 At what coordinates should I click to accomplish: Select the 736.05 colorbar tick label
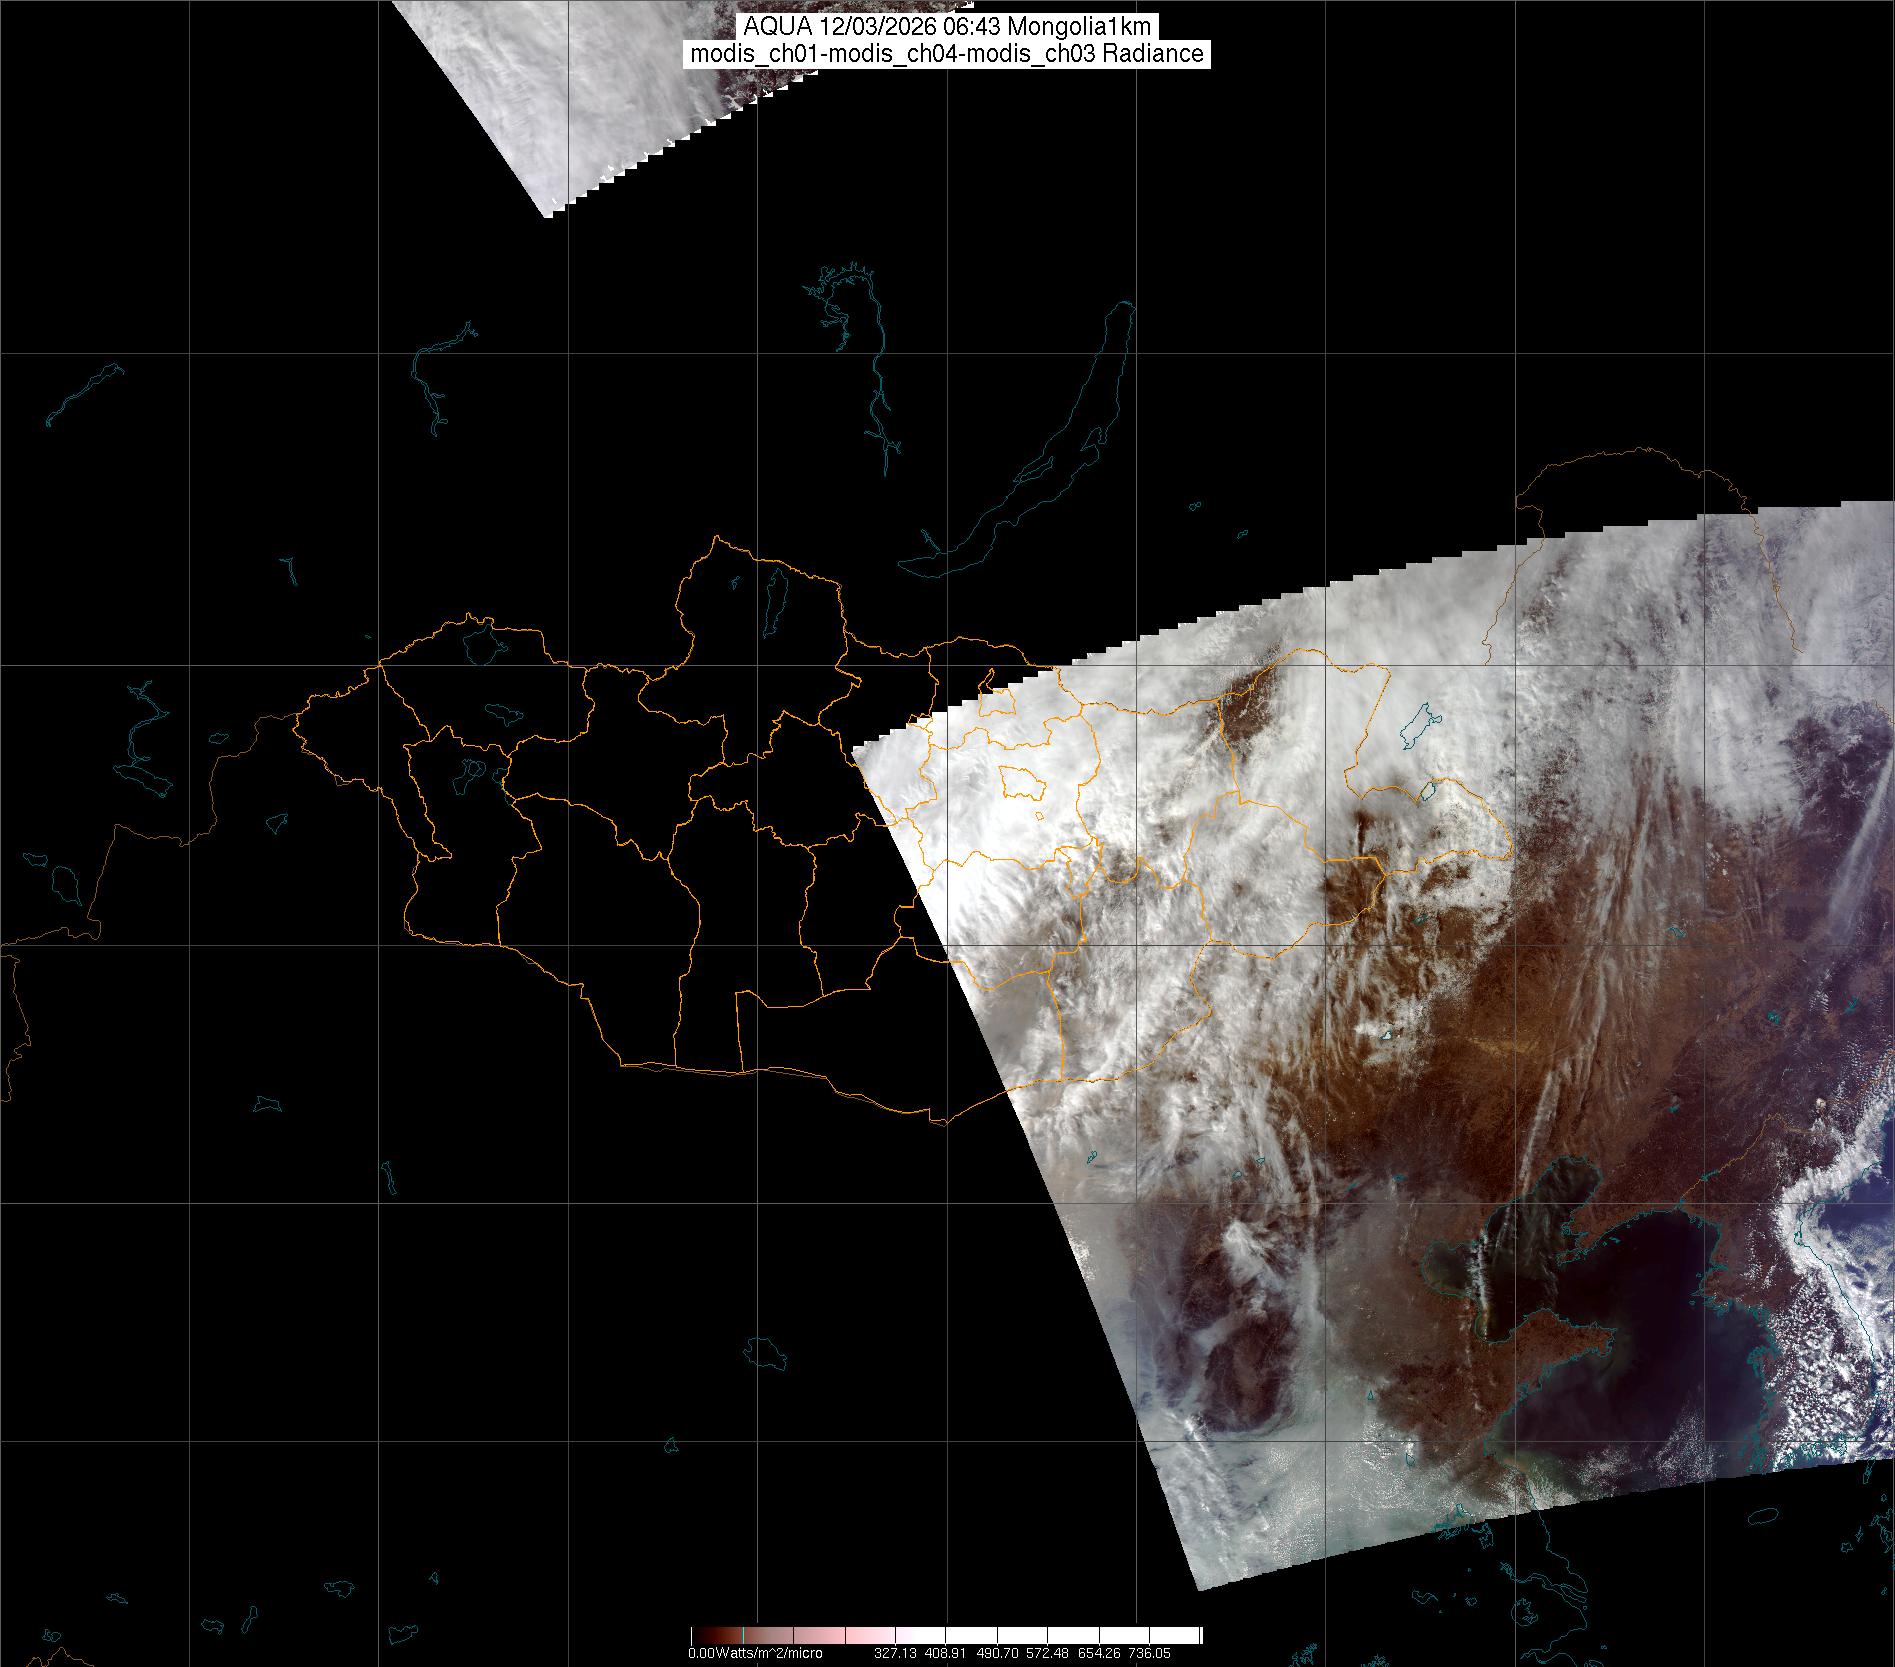point(1148,1653)
